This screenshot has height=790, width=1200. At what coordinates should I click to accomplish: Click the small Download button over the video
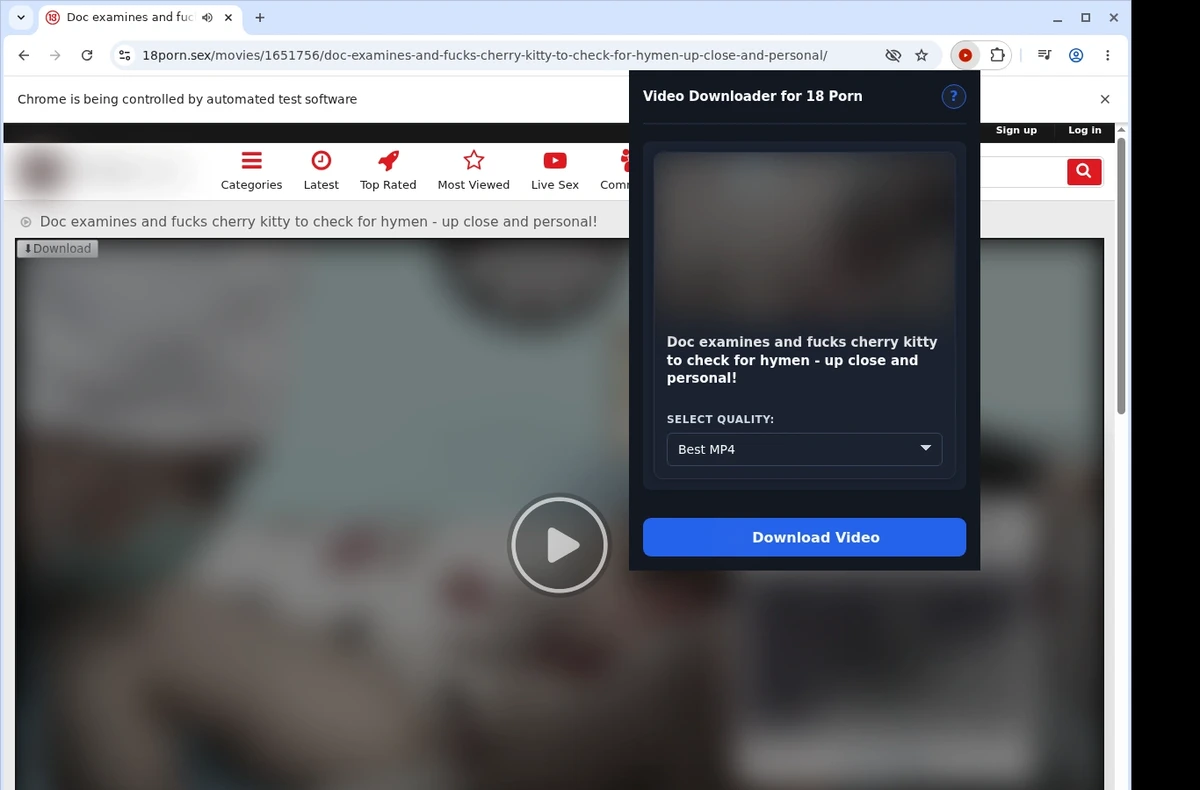(x=57, y=248)
